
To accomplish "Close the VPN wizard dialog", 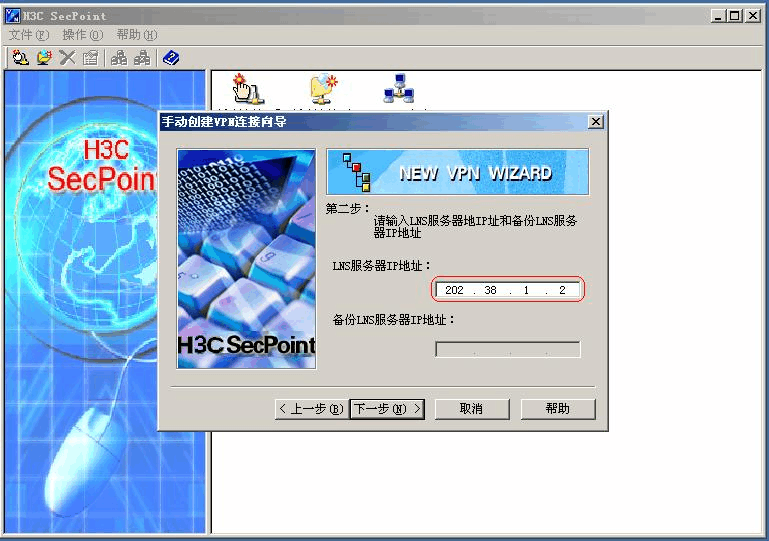I will point(596,121).
